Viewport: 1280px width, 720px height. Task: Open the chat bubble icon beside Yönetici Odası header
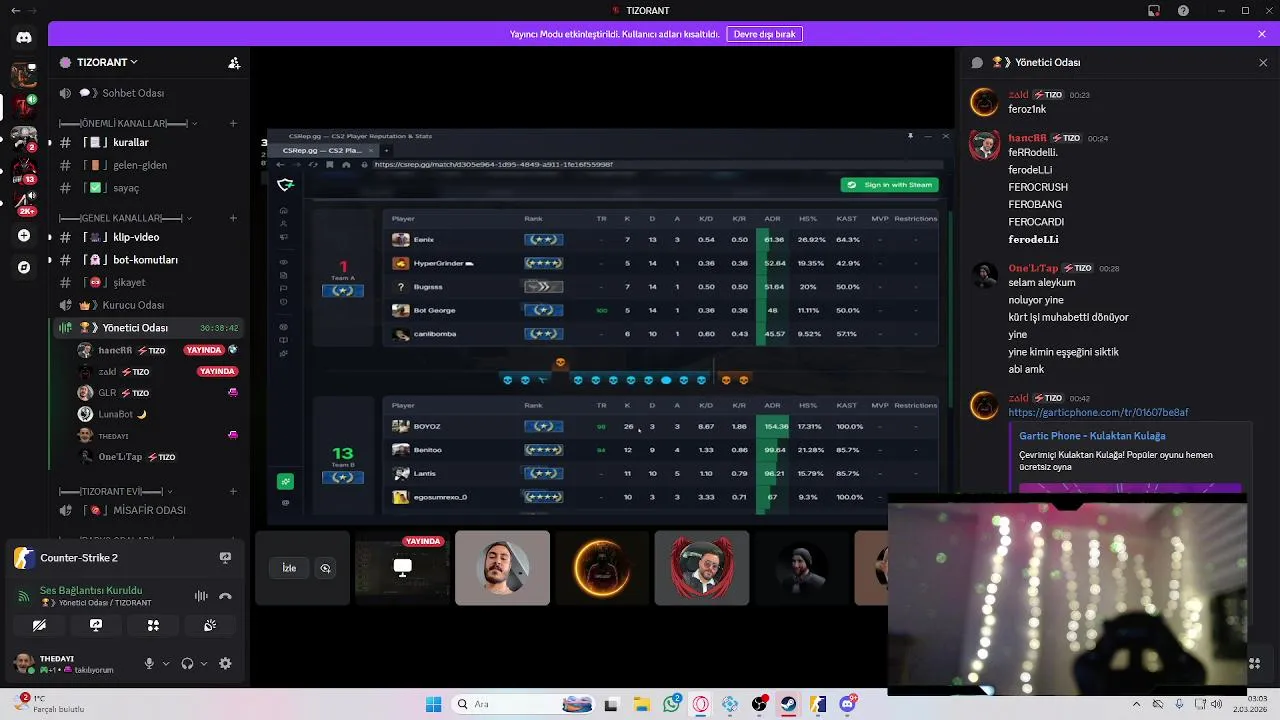click(977, 62)
